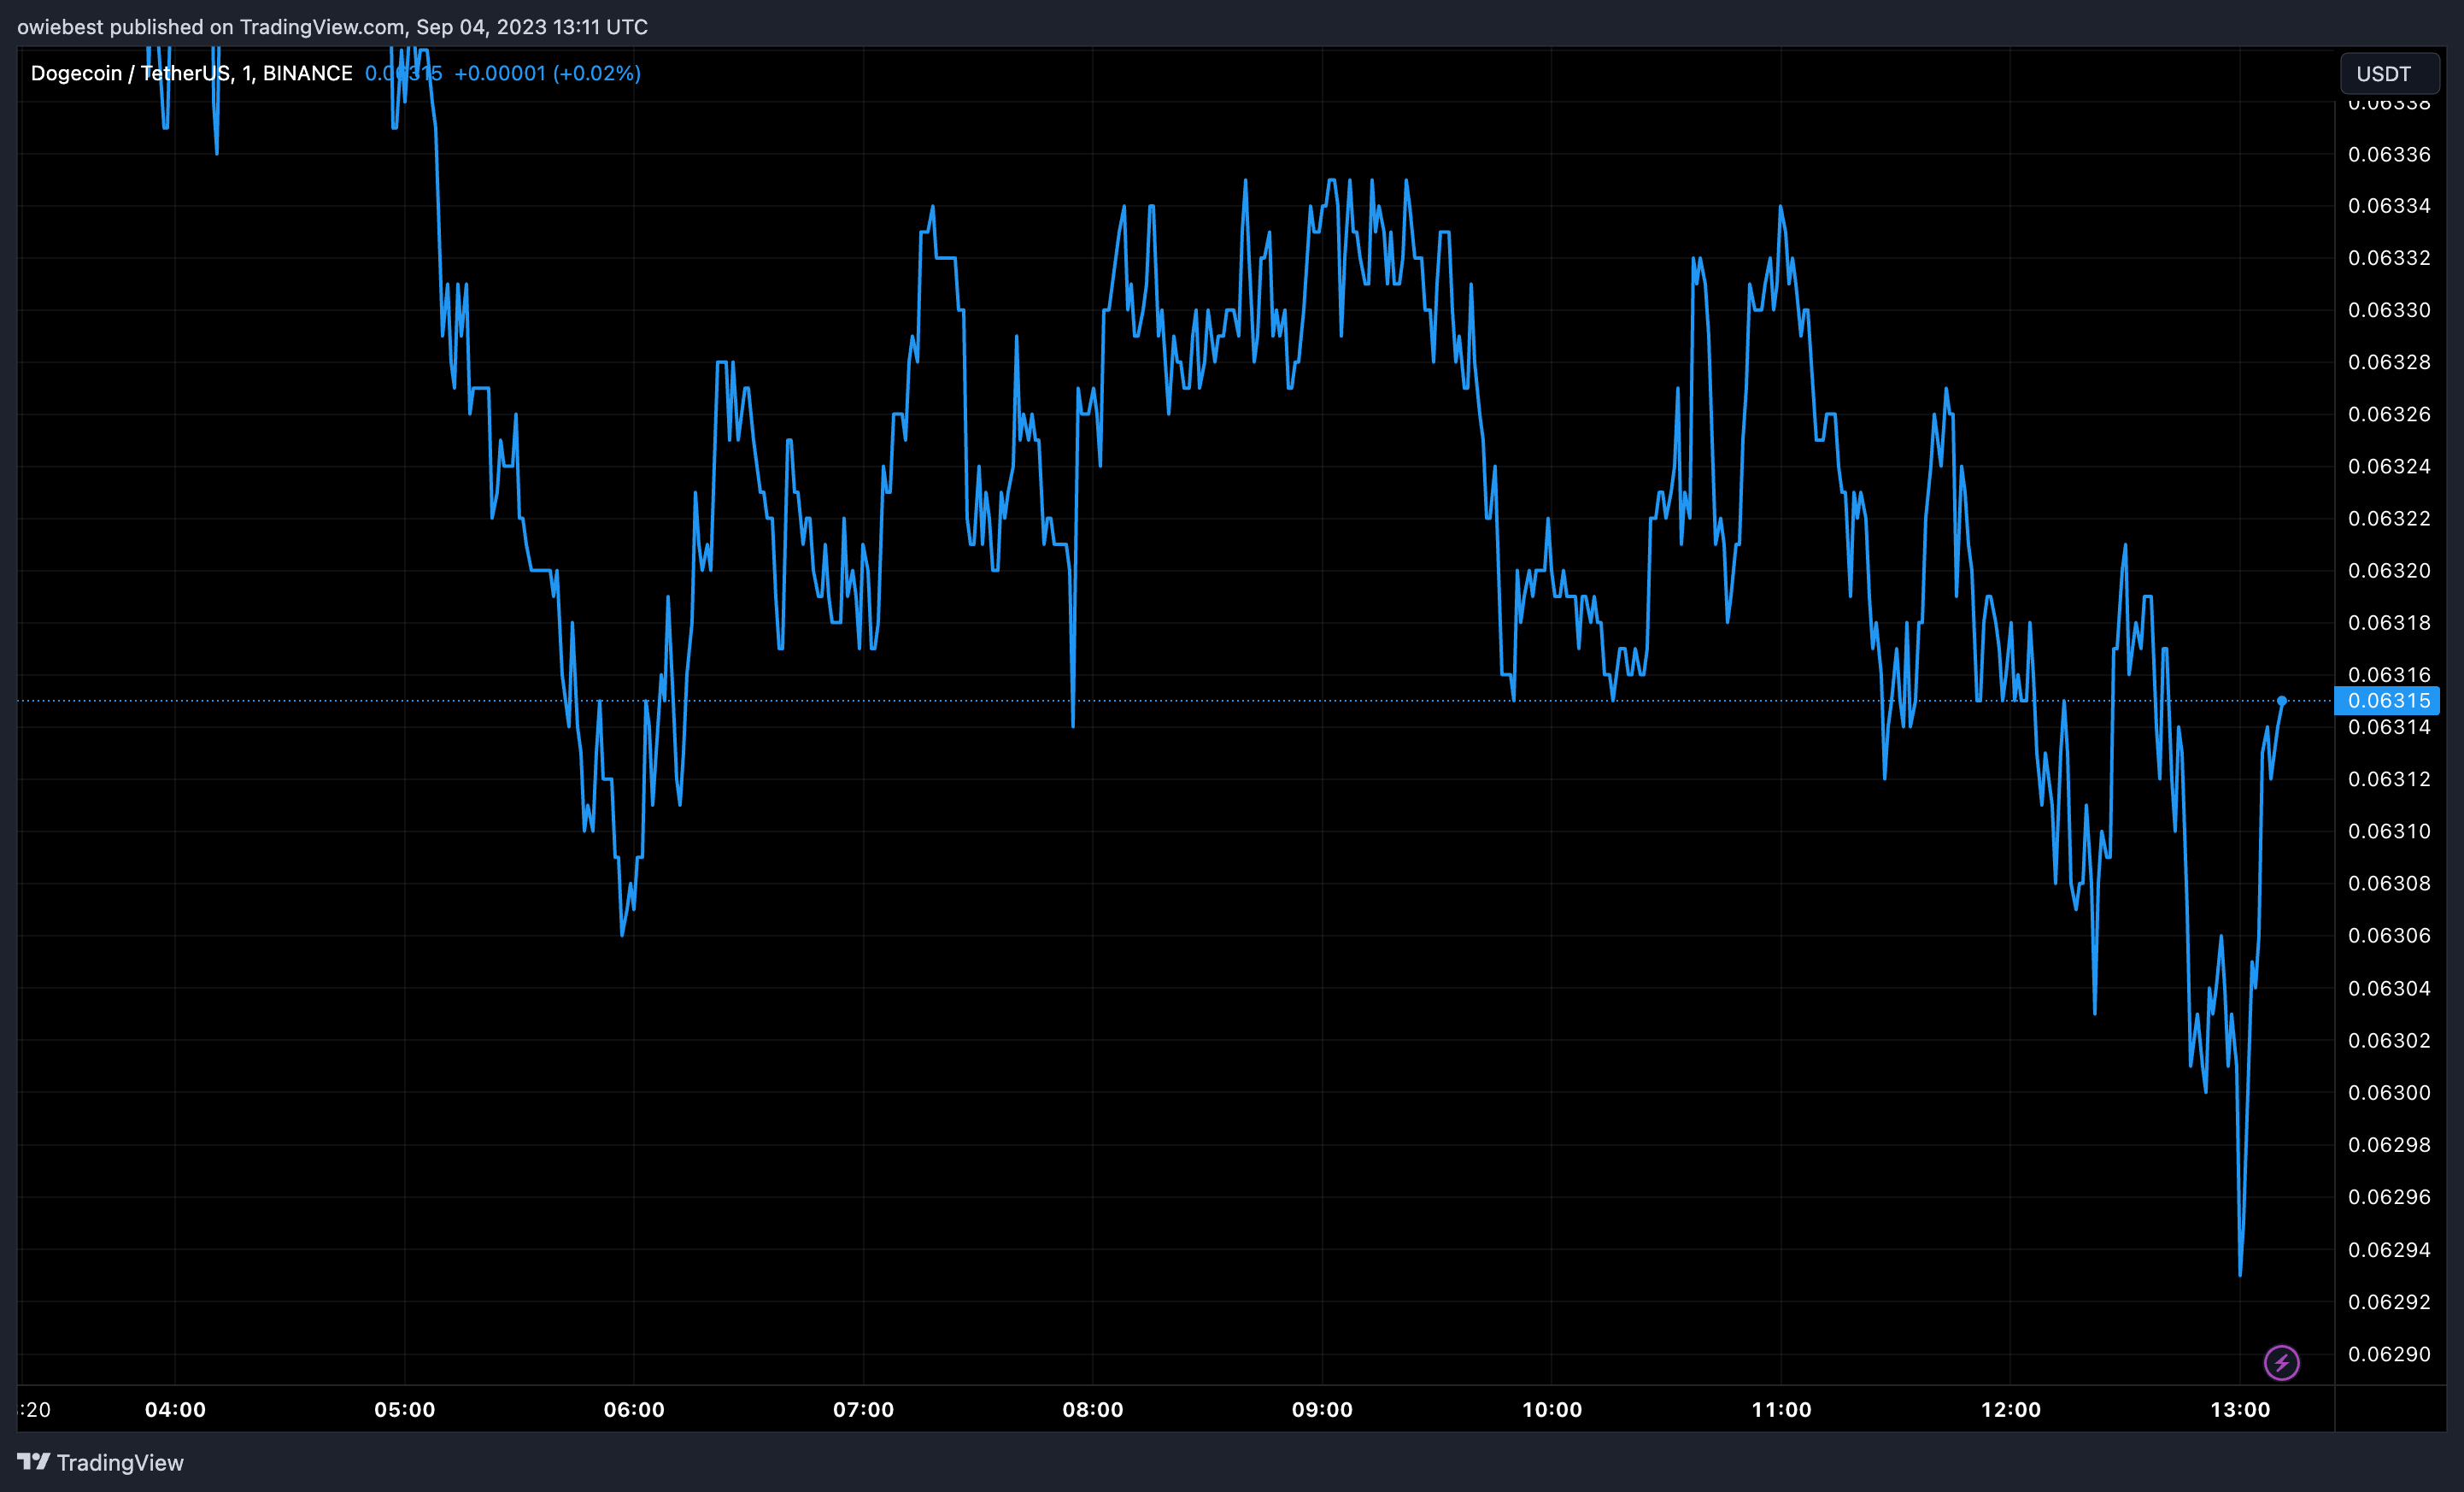
Task: Click the 08:00 time axis label
Action: pos(1092,1409)
